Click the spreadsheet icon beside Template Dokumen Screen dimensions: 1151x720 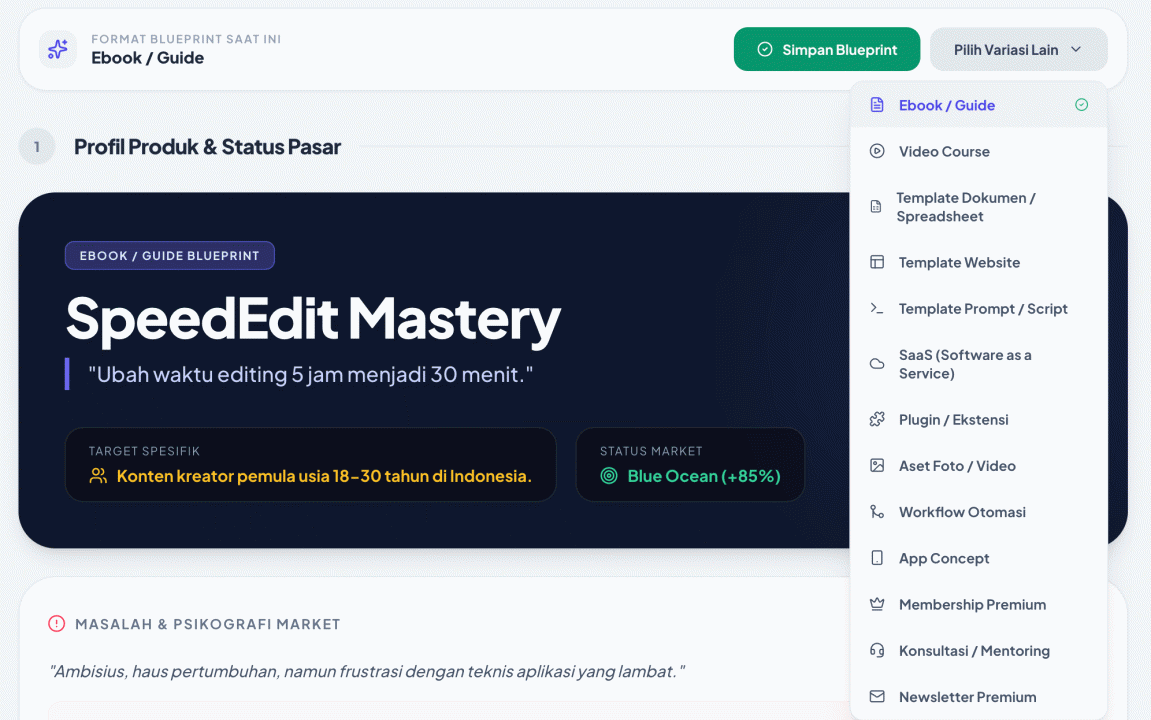(876, 207)
